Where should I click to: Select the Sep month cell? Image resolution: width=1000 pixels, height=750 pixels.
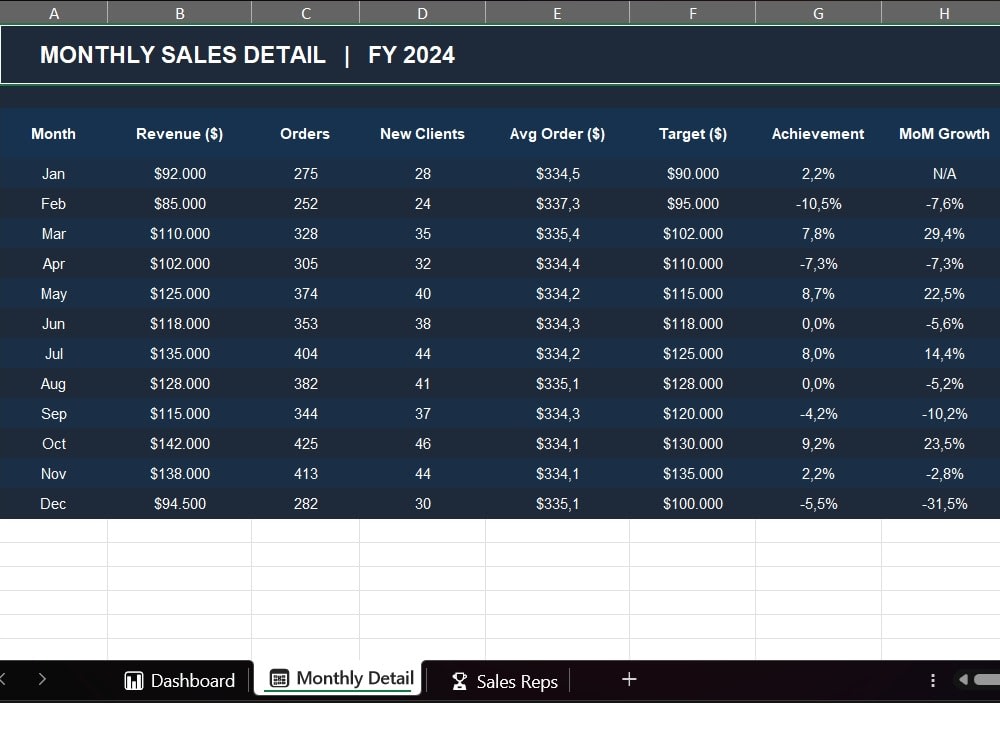[x=54, y=413]
